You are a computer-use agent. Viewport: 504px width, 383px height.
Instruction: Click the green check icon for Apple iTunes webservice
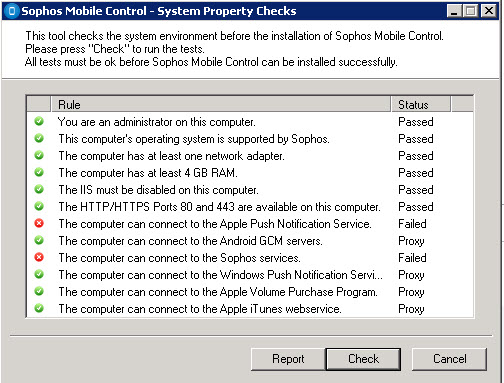pos(39,308)
